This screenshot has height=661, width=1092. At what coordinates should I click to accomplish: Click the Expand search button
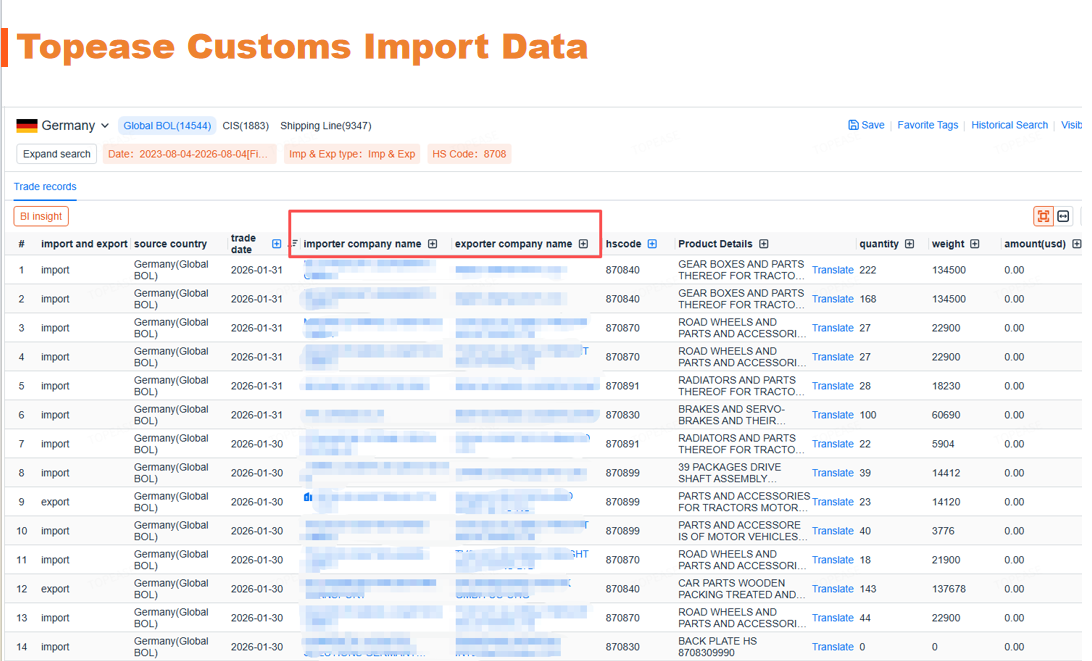point(56,154)
